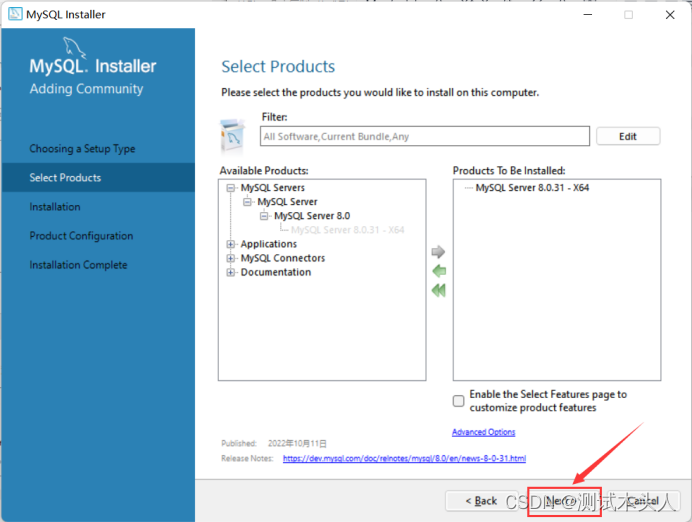Click the gray add-product right arrow
The image size is (692, 522).
pos(438,252)
